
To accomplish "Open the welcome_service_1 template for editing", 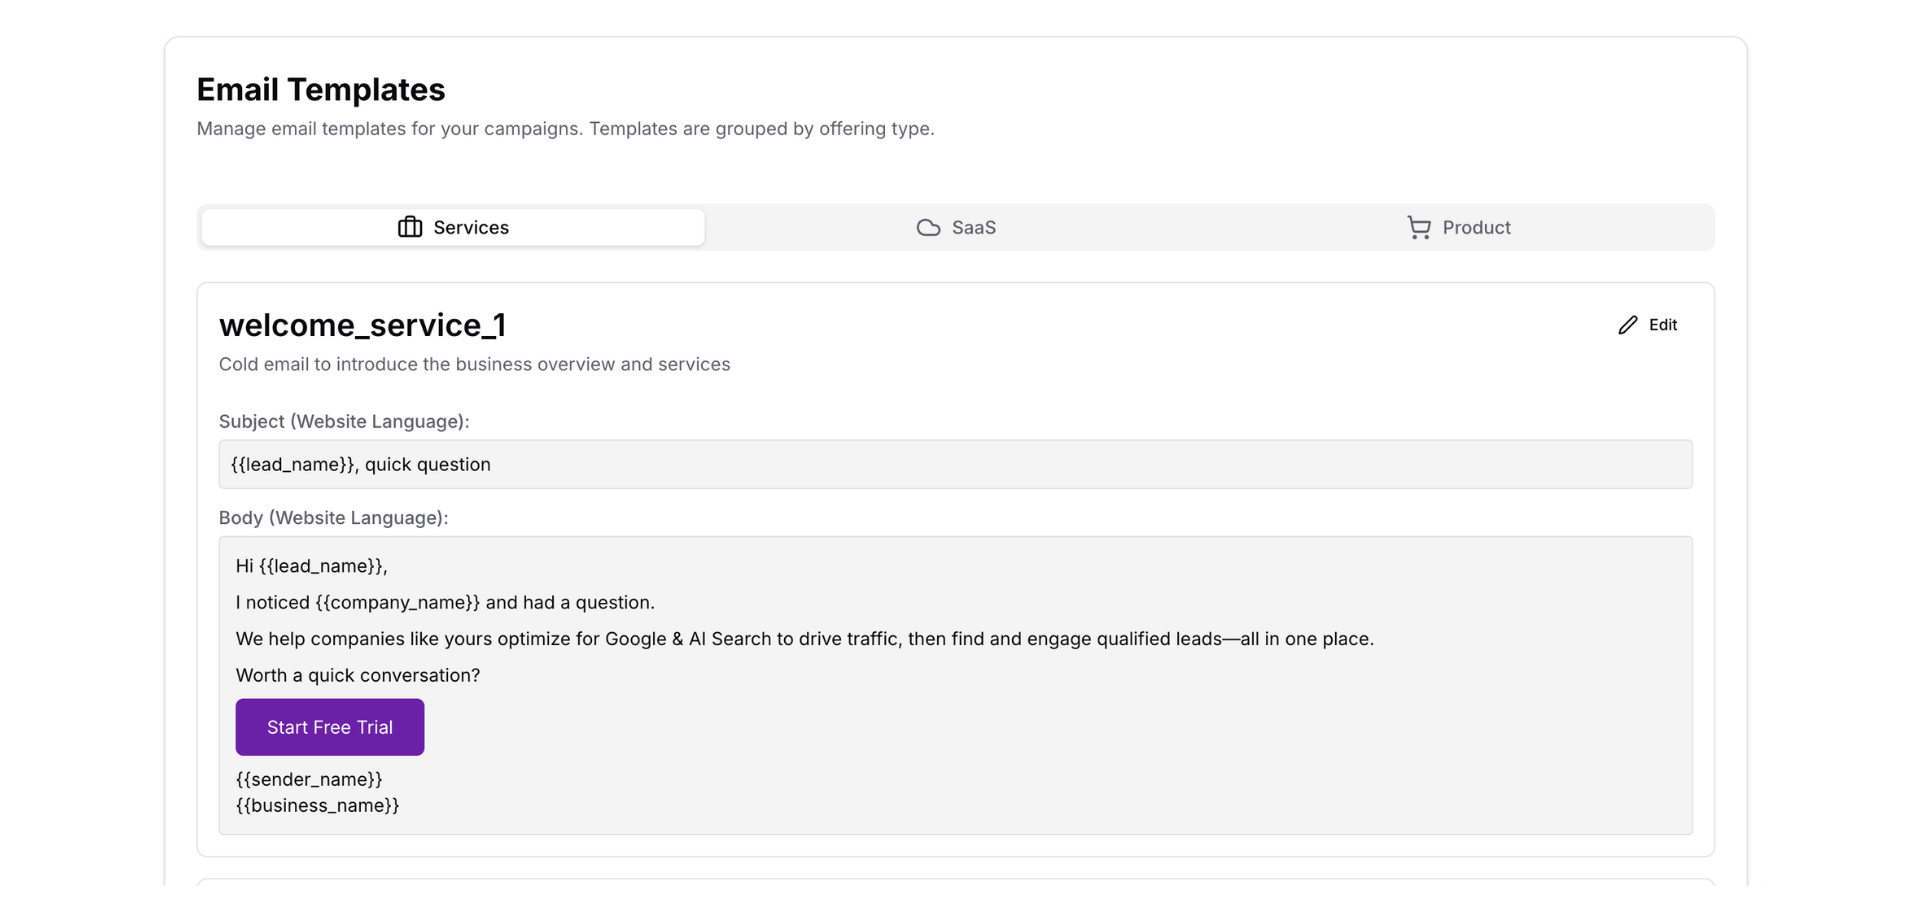I will pyautogui.click(x=1646, y=325).
